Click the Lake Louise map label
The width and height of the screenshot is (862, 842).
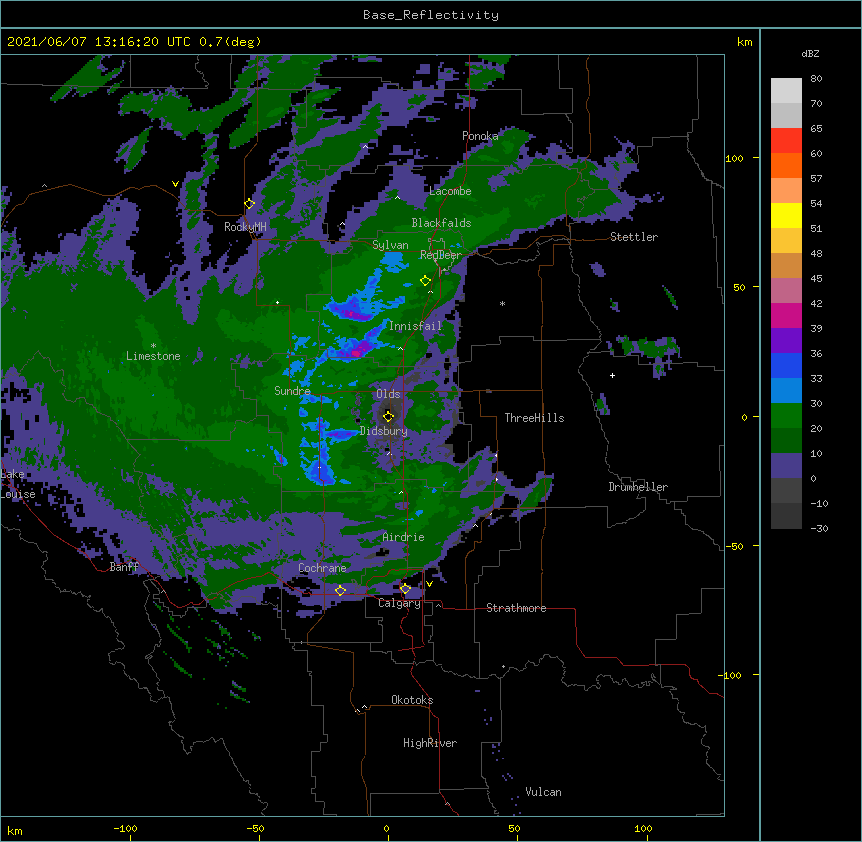coord(18,484)
